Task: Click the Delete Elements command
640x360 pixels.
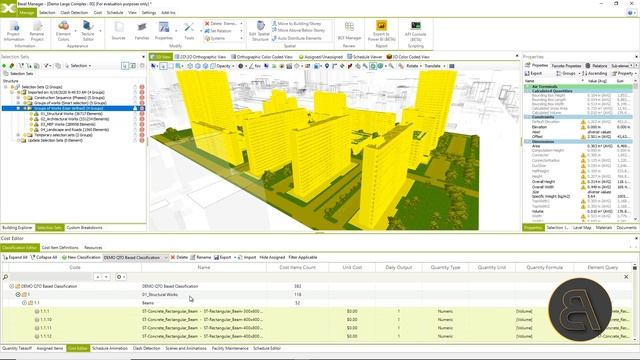Action: point(221,24)
